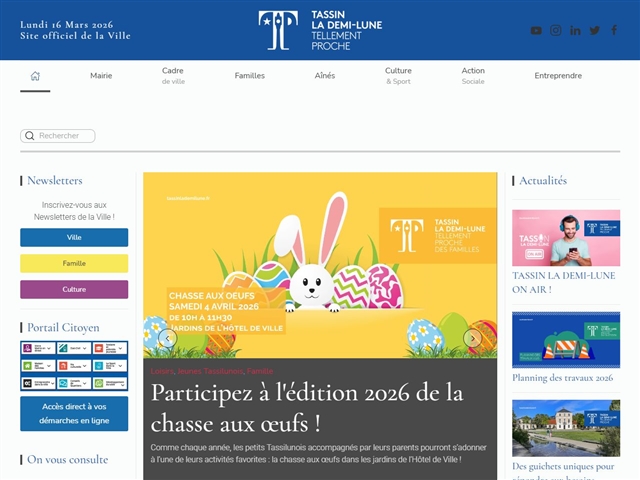Click the On vous consulte heading

(67, 460)
